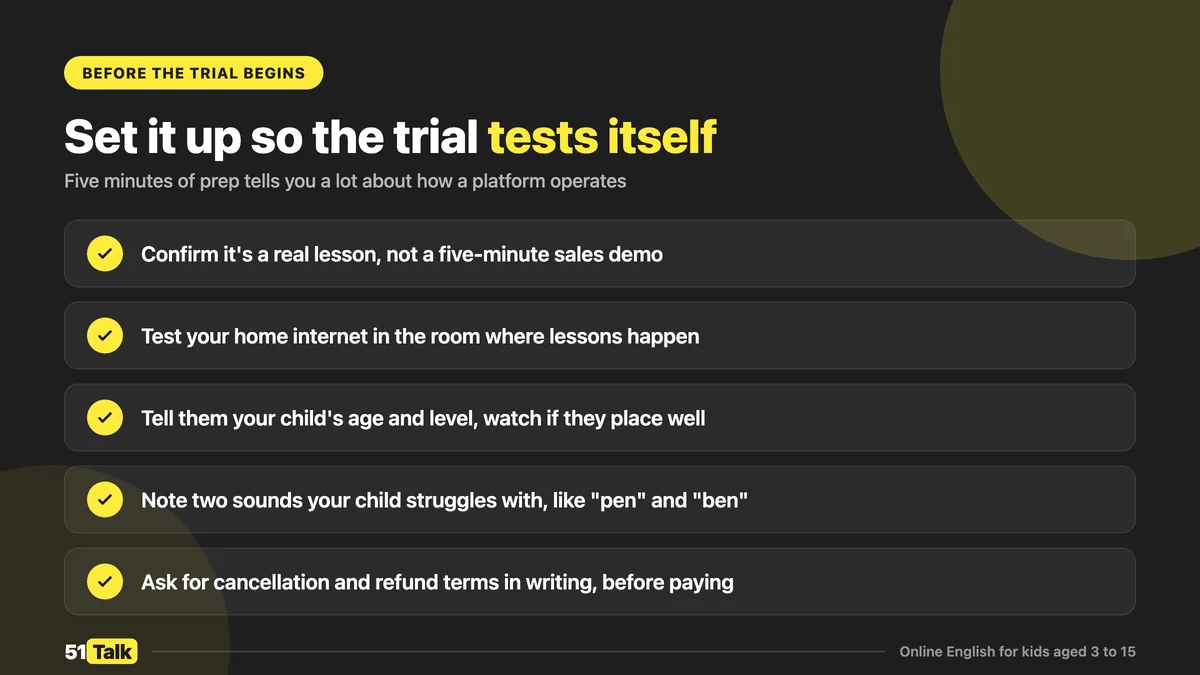Click the yellow Talk badge in logo
Screen dimensions: 1200x675
tap(113, 652)
